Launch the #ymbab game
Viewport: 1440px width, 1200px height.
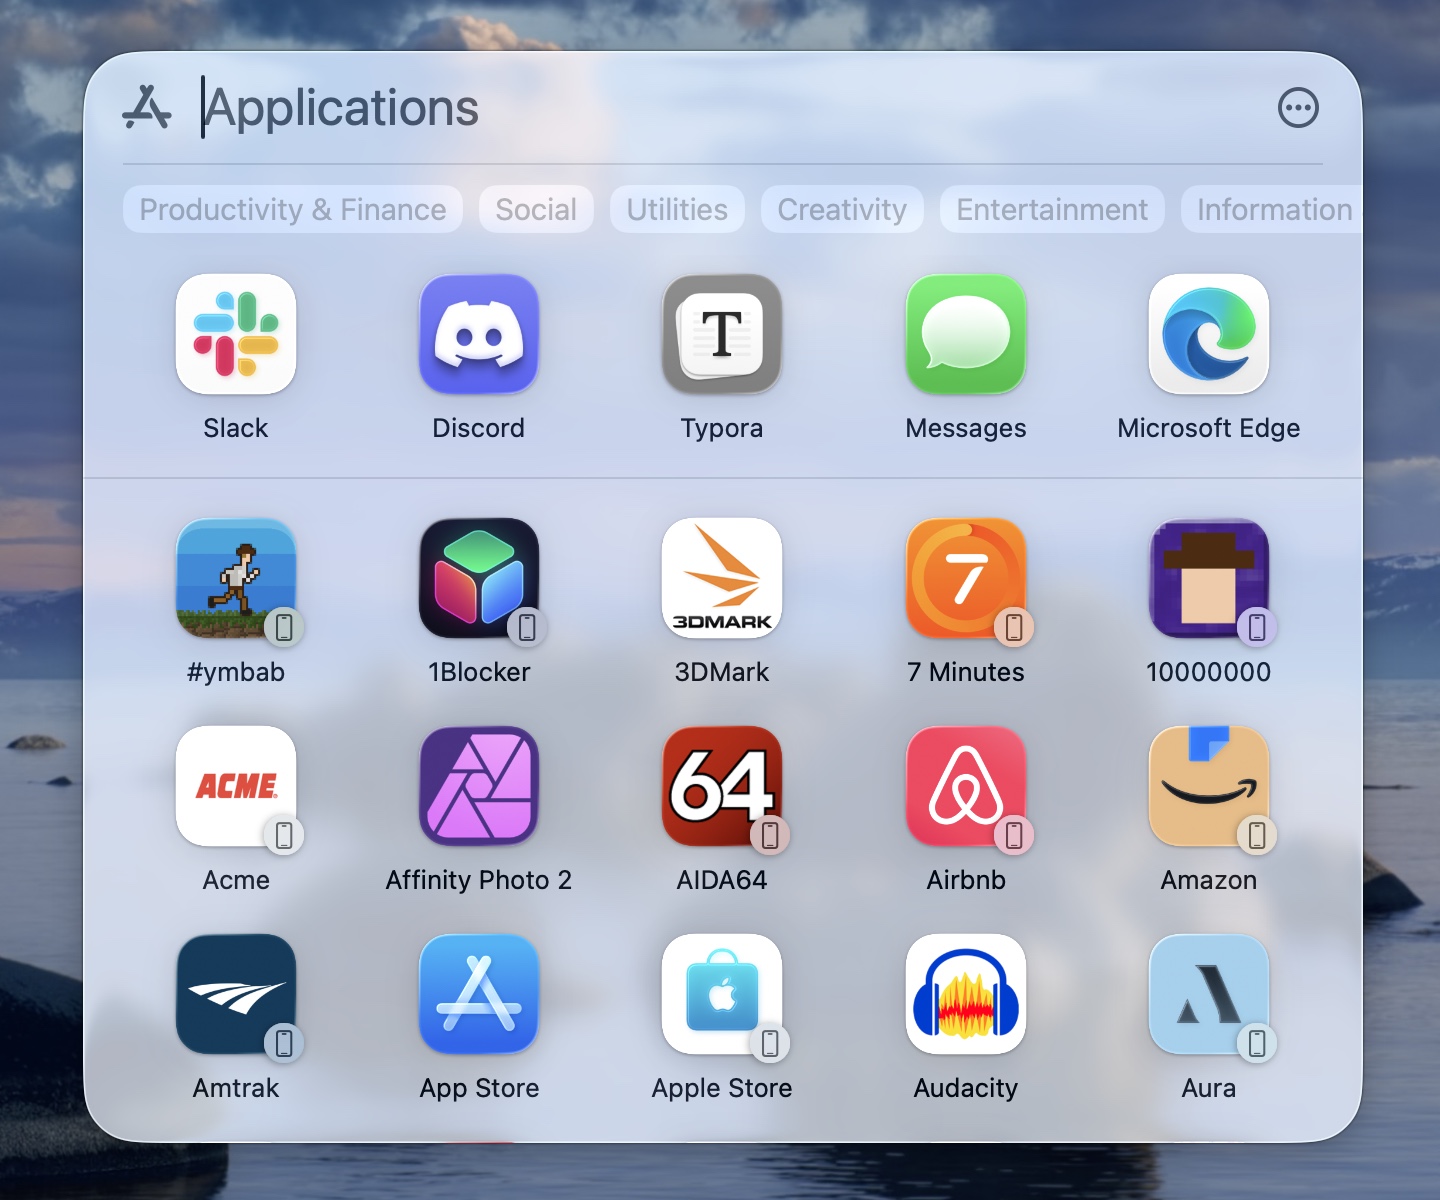[x=236, y=578]
